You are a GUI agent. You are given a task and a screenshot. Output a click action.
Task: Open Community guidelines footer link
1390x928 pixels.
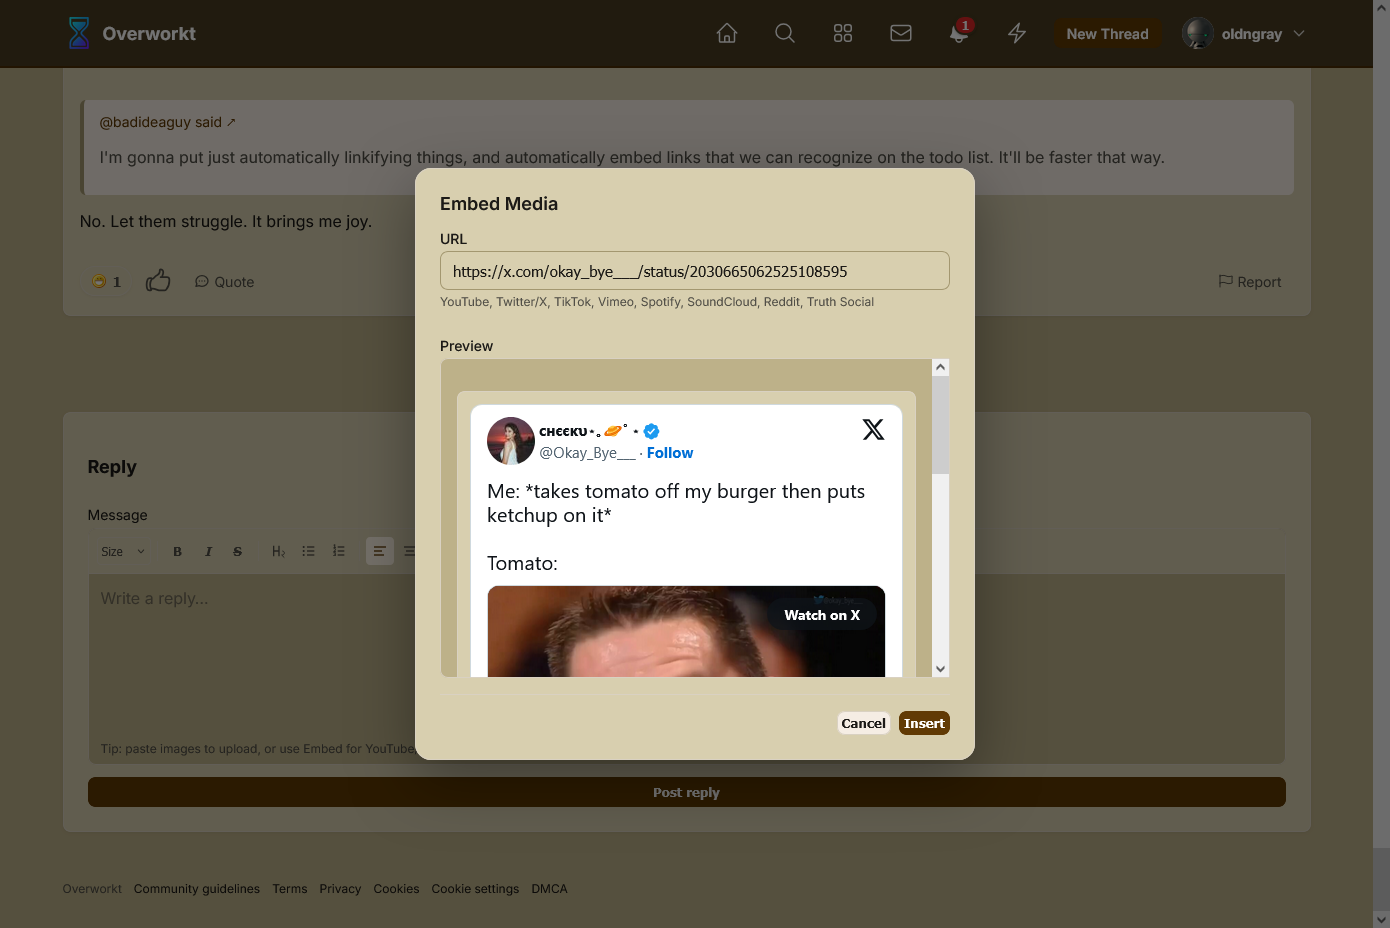[x=196, y=889]
